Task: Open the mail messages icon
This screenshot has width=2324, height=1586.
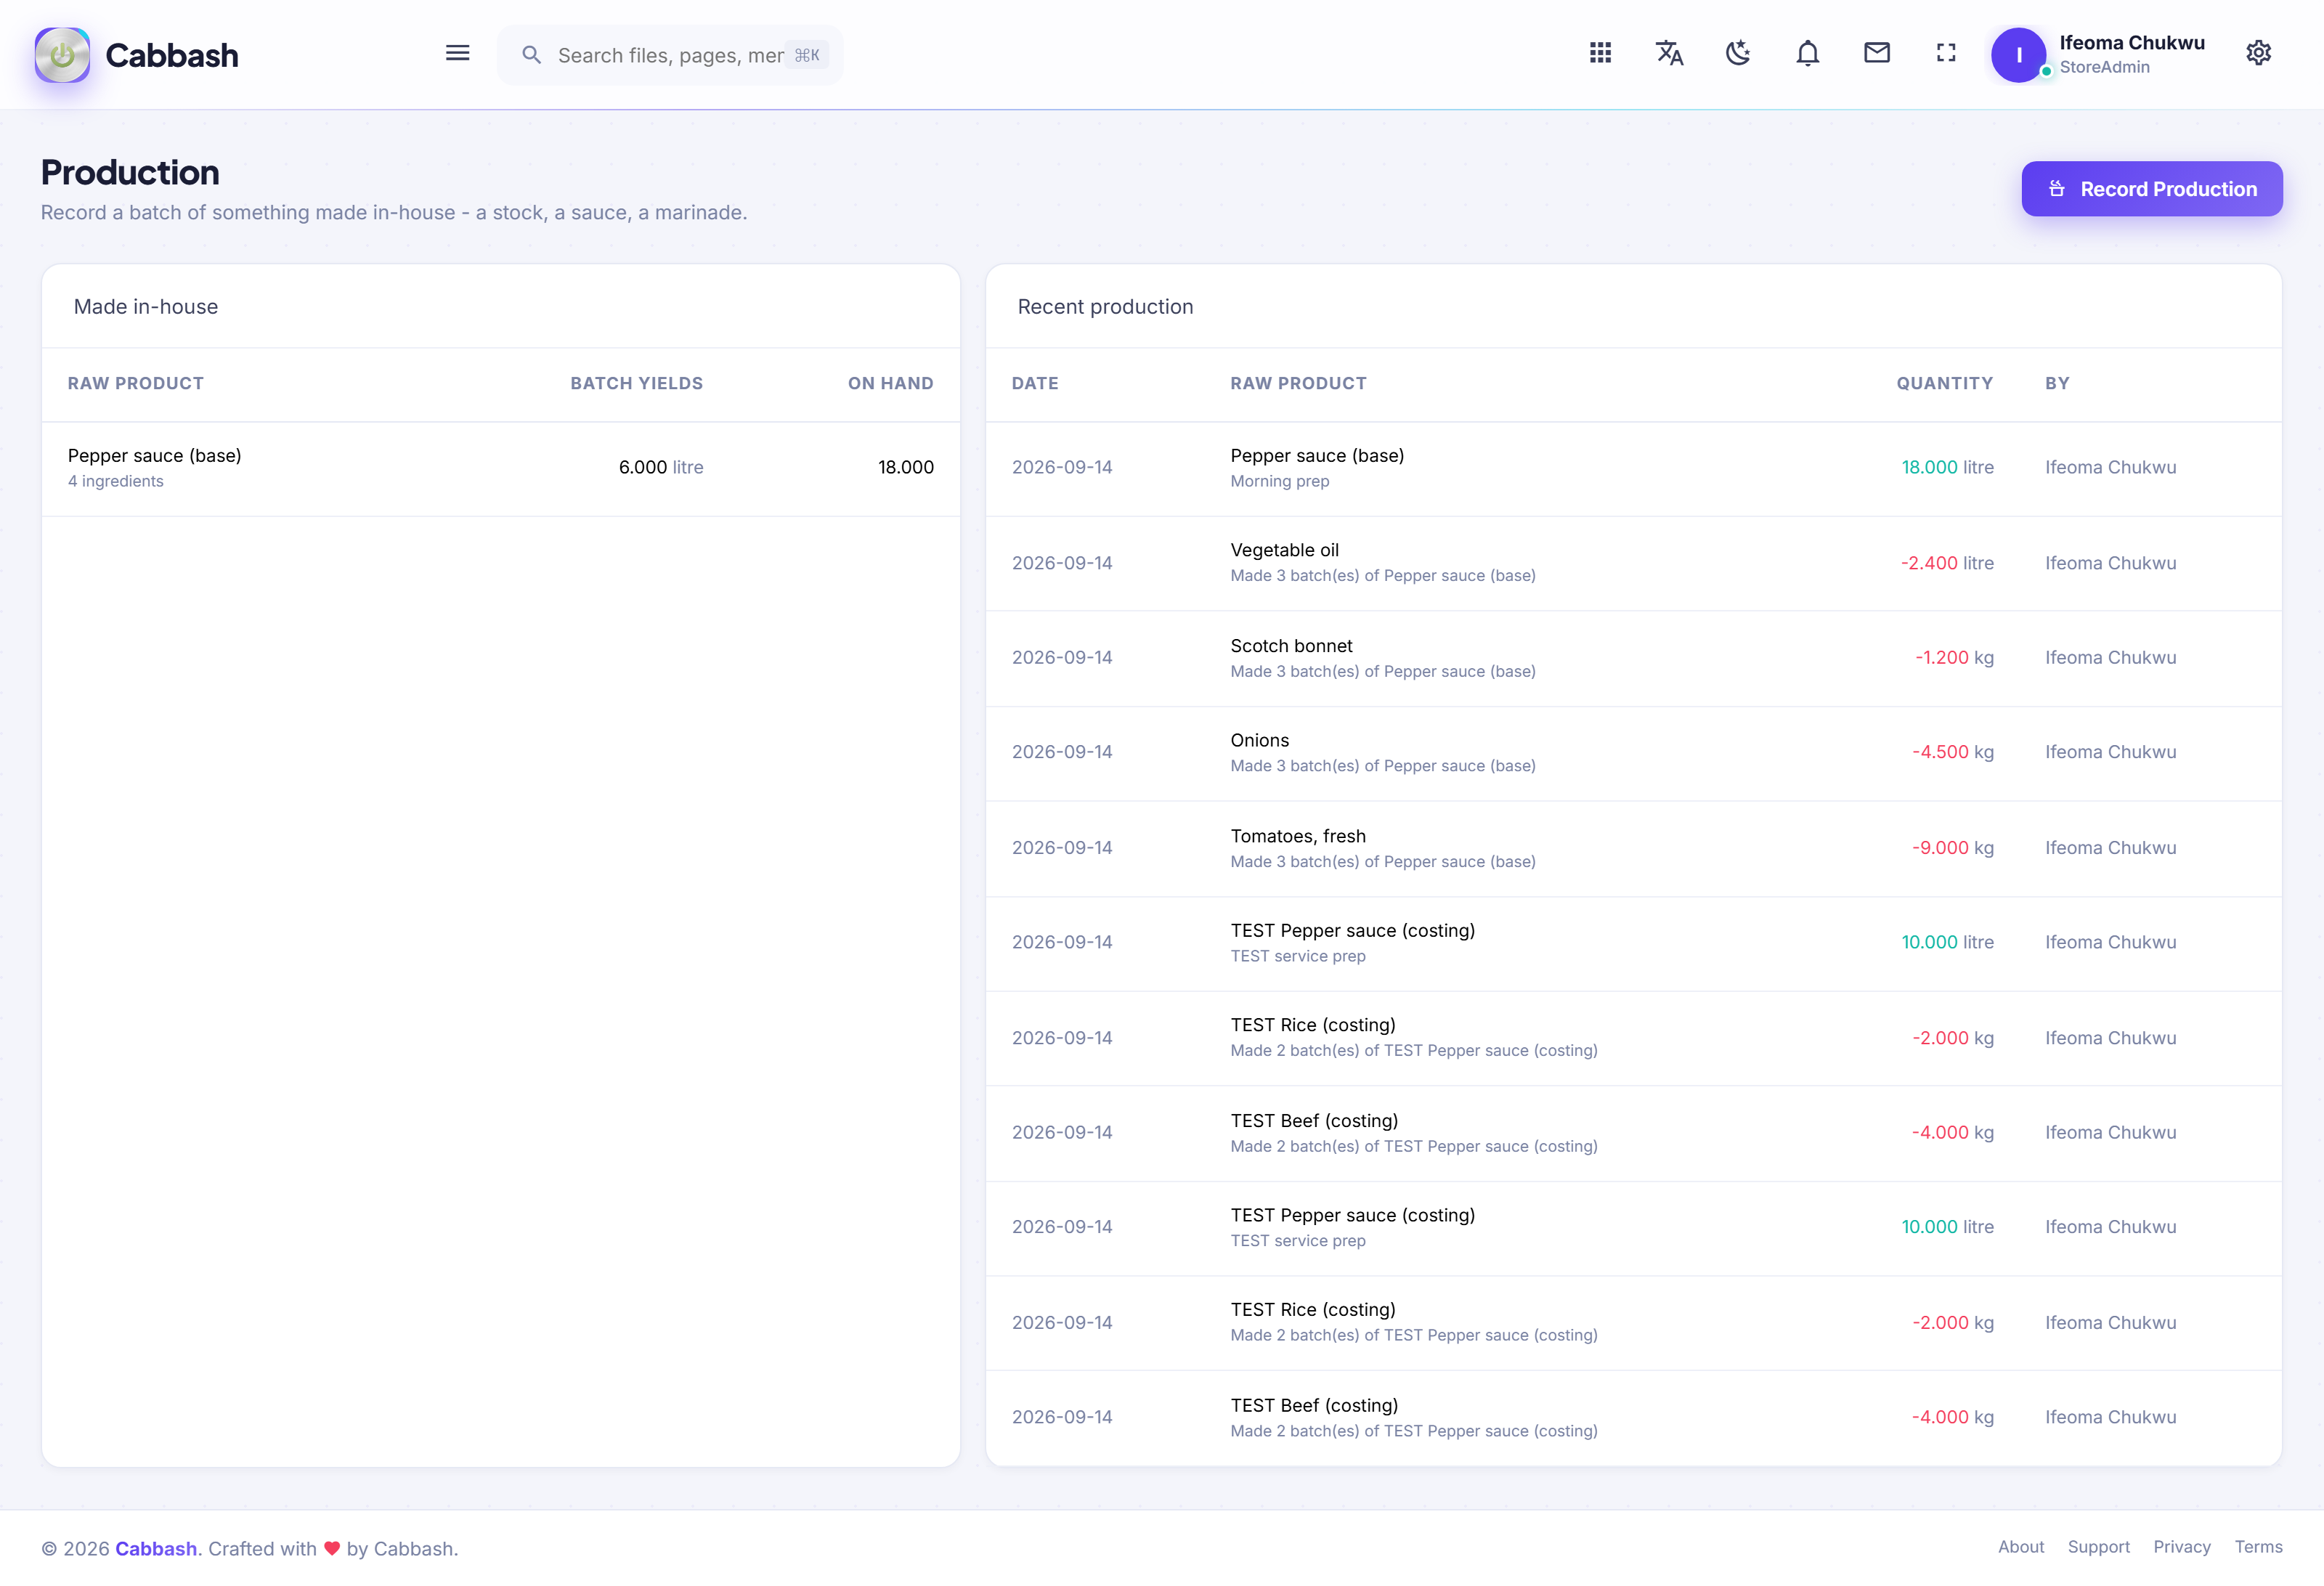Action: coord(1877,53)
